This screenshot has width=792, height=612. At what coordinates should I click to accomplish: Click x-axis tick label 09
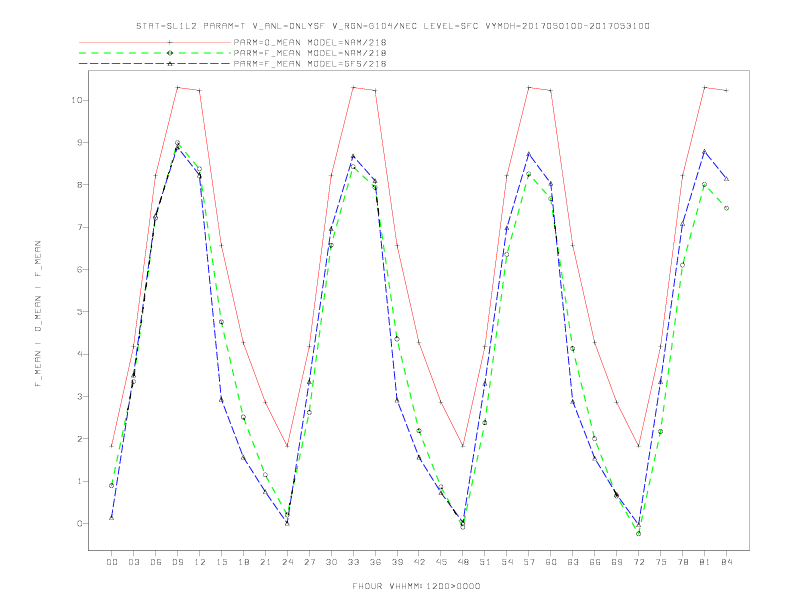point(177,562)
